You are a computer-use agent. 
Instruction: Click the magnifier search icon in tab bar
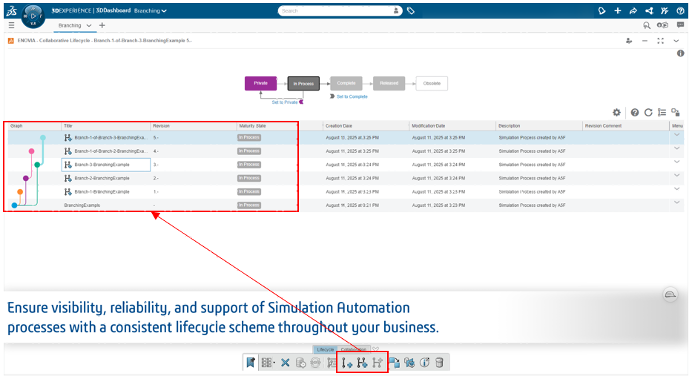pos(647,26)
